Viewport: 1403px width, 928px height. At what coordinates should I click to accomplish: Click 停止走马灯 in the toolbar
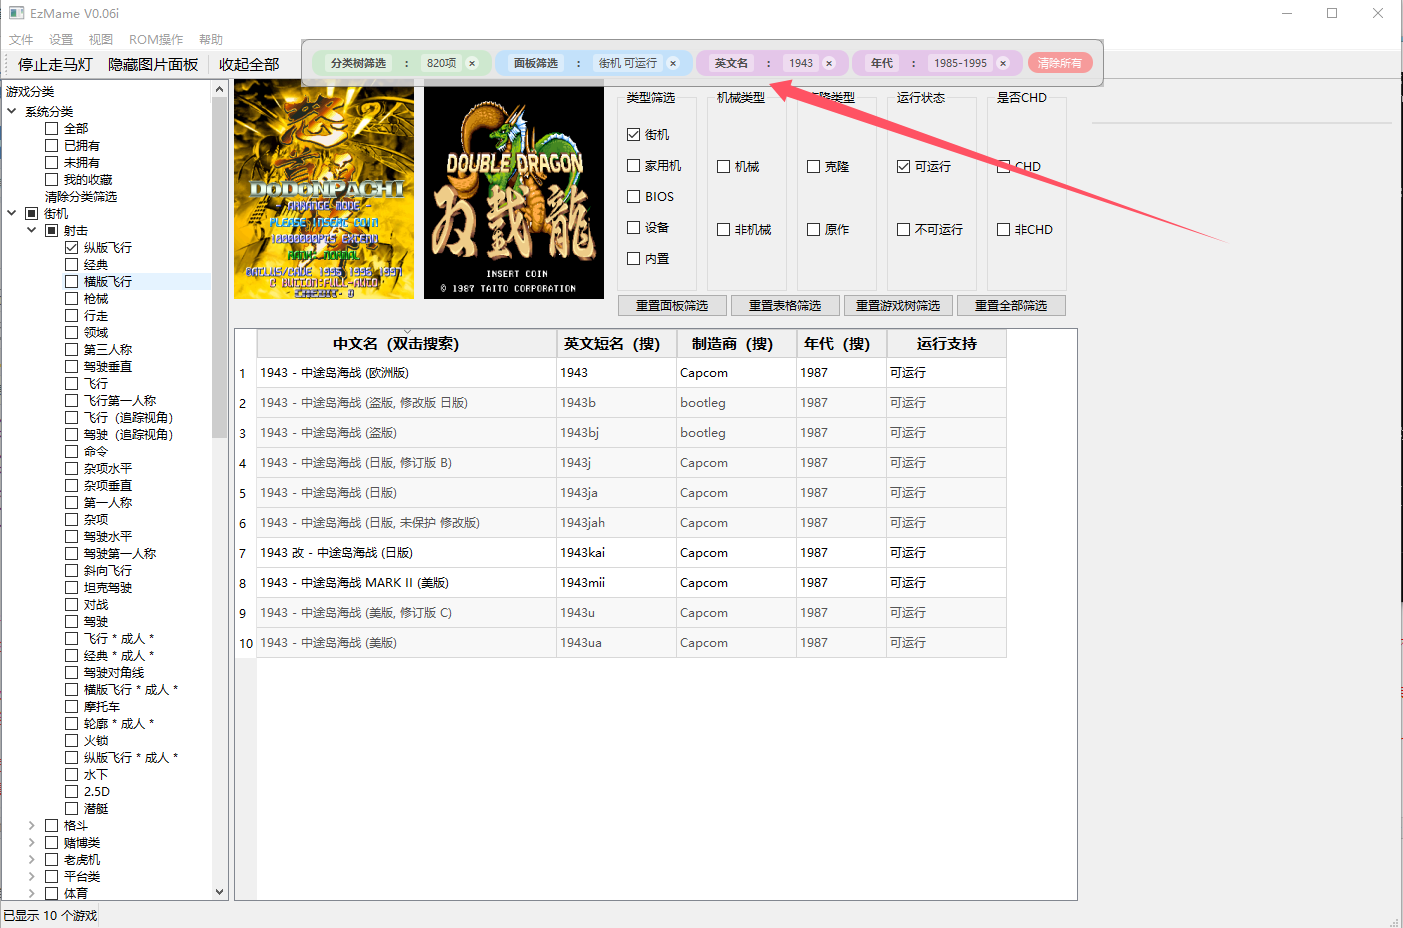(x=56, y=64)
